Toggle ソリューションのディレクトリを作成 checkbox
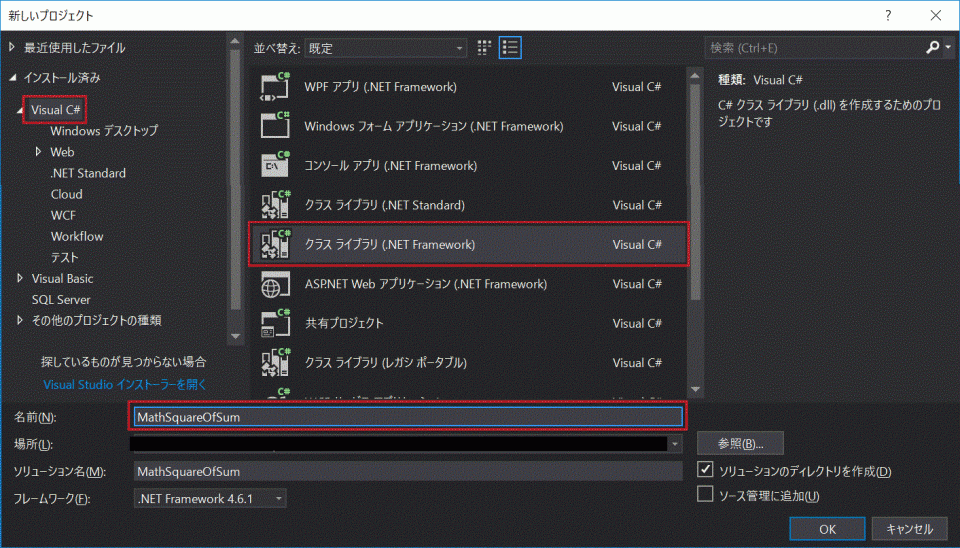960x548 pixels. (x=705, y=470)
